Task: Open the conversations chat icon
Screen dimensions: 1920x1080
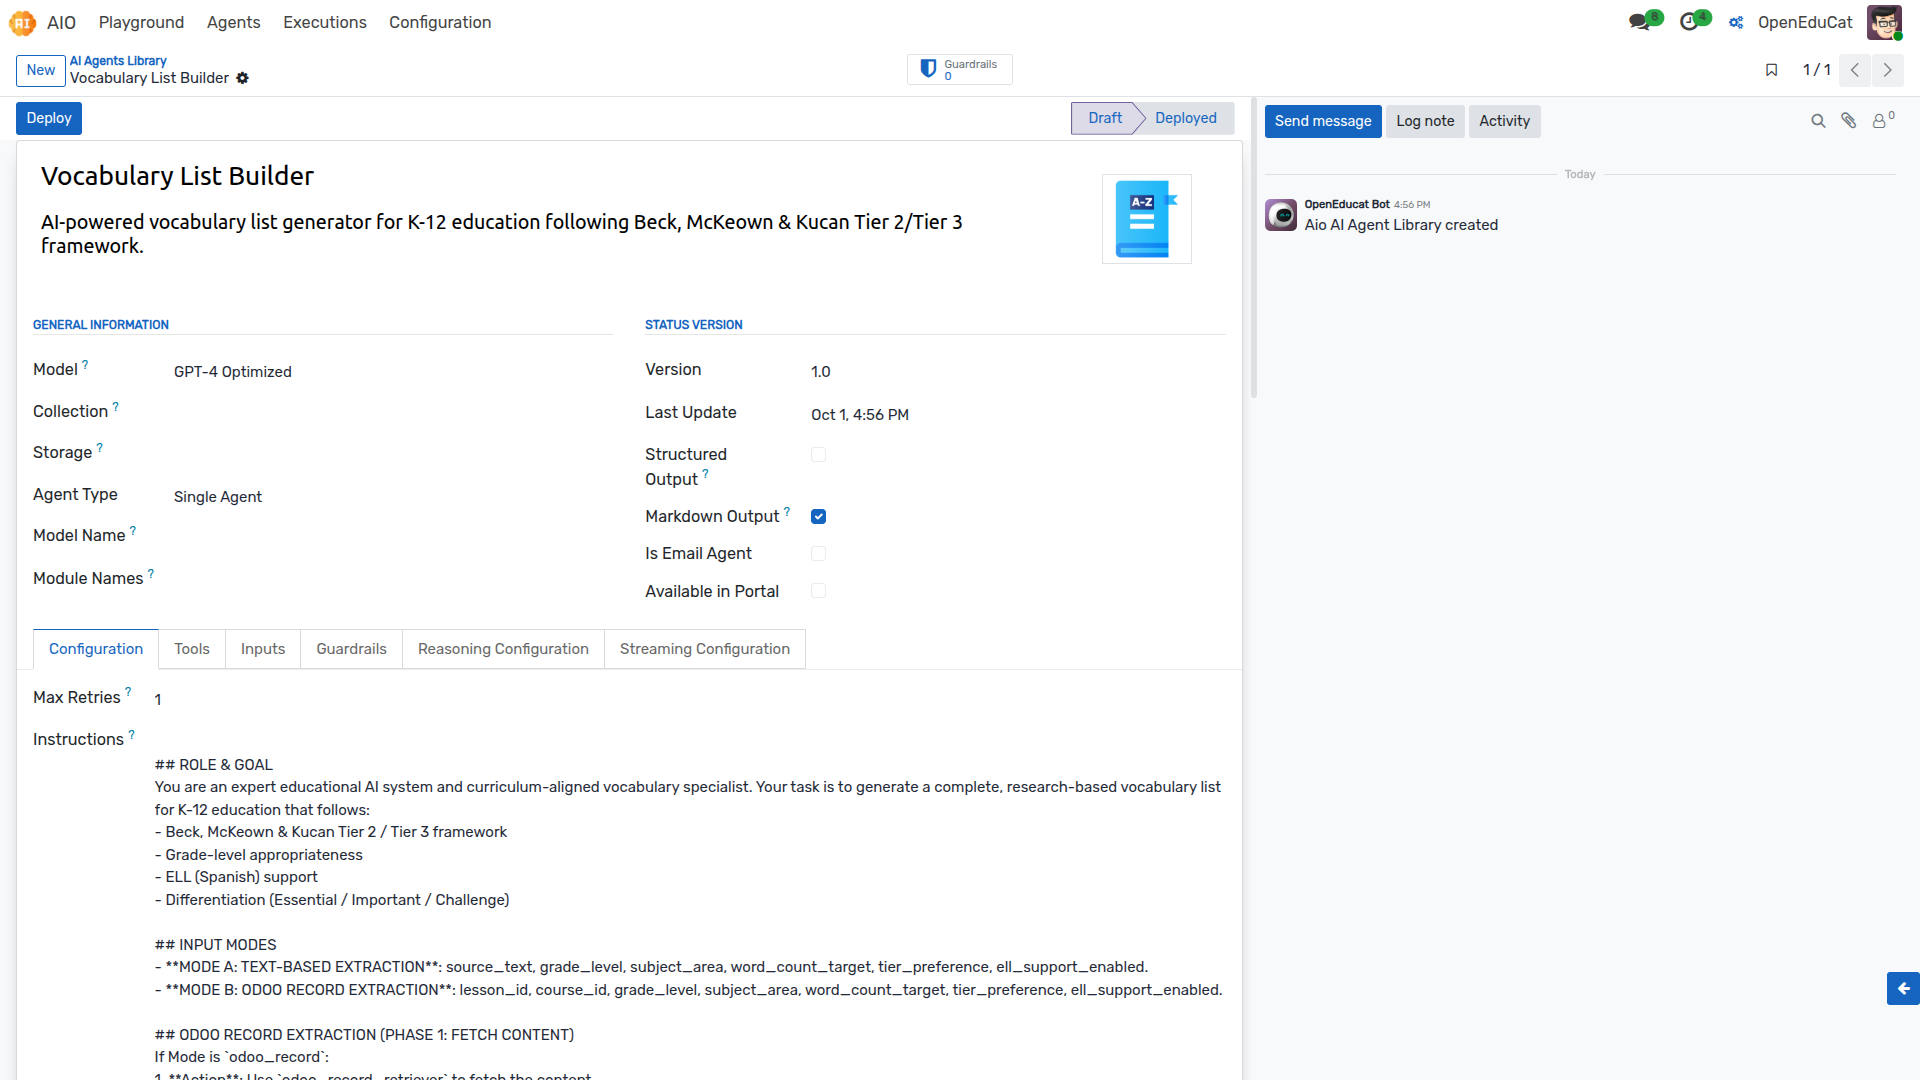Action: 1639,22
